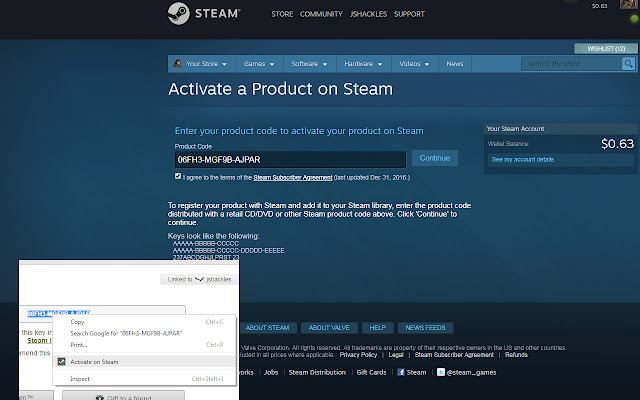Viewport: 640px width, 400px height.
Task: Open the Refunds footer link
Action: pyautogui.click(x=516, y=355)
